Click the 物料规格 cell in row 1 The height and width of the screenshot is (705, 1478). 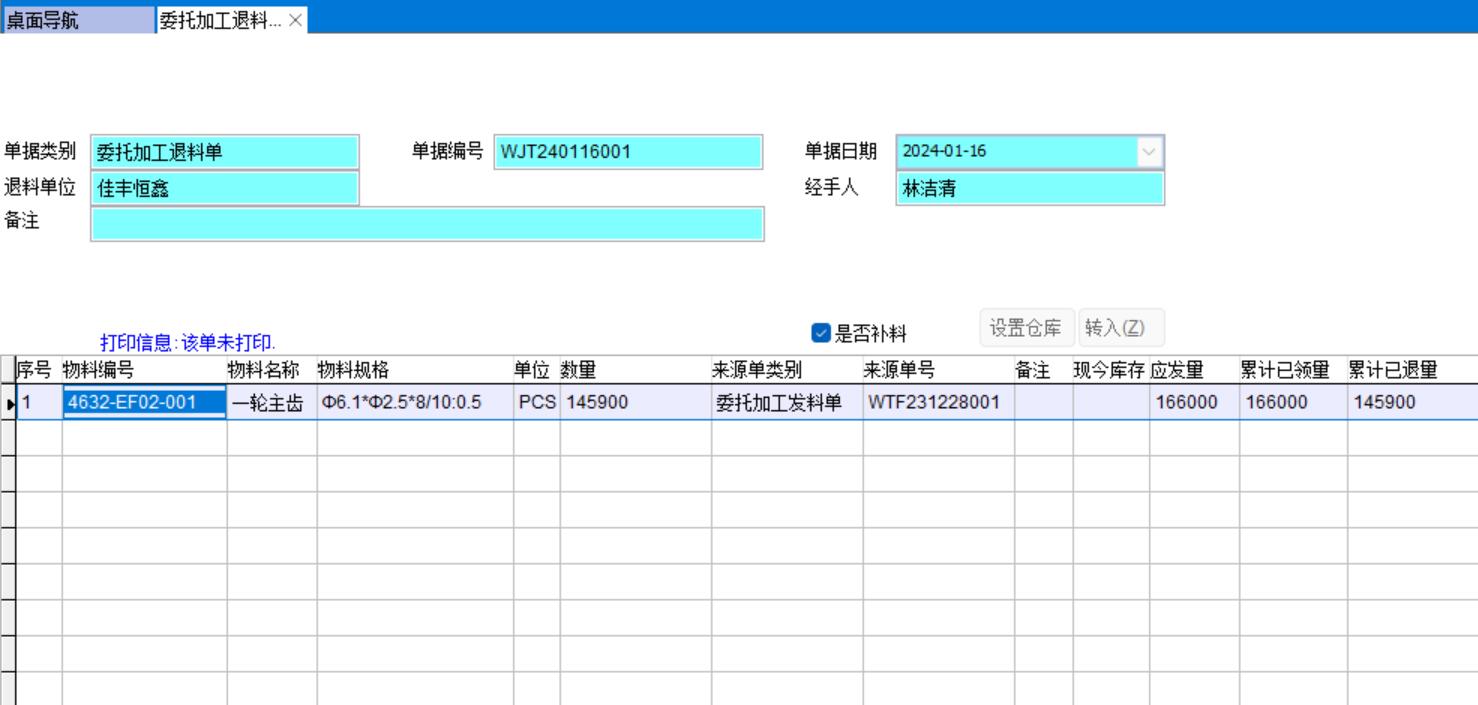pos(414,402)
